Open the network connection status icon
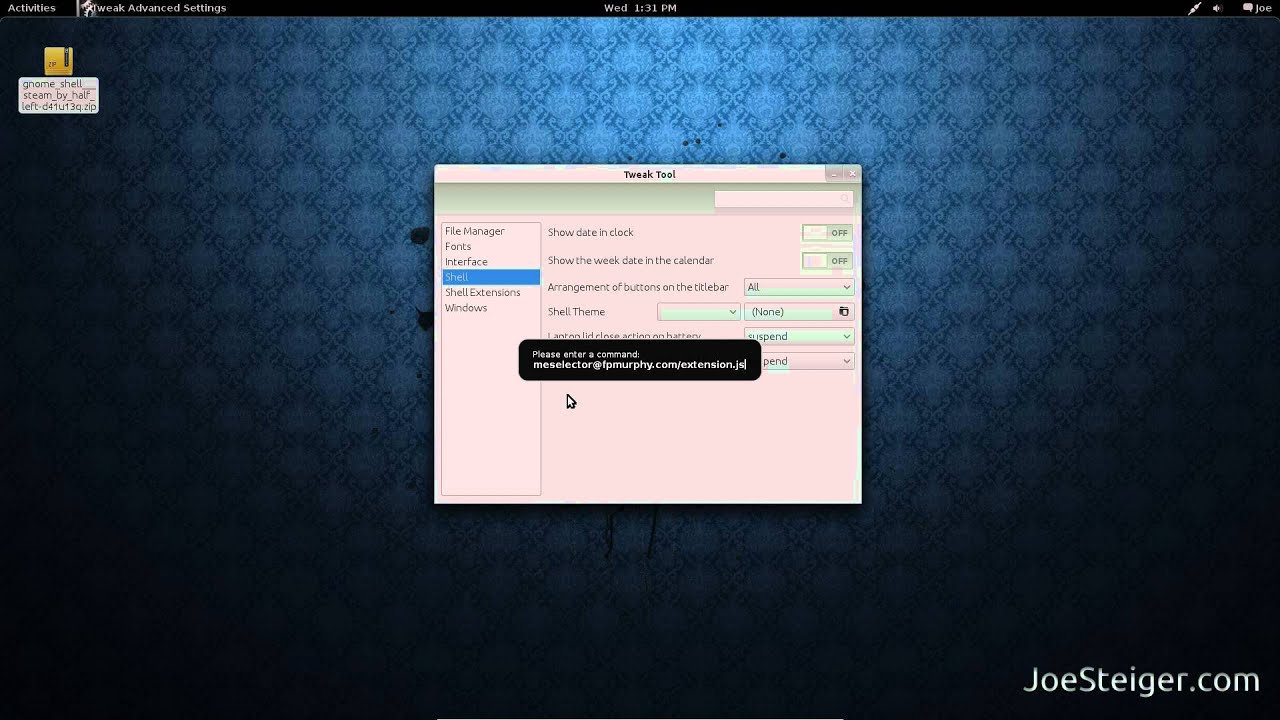 1194,8
